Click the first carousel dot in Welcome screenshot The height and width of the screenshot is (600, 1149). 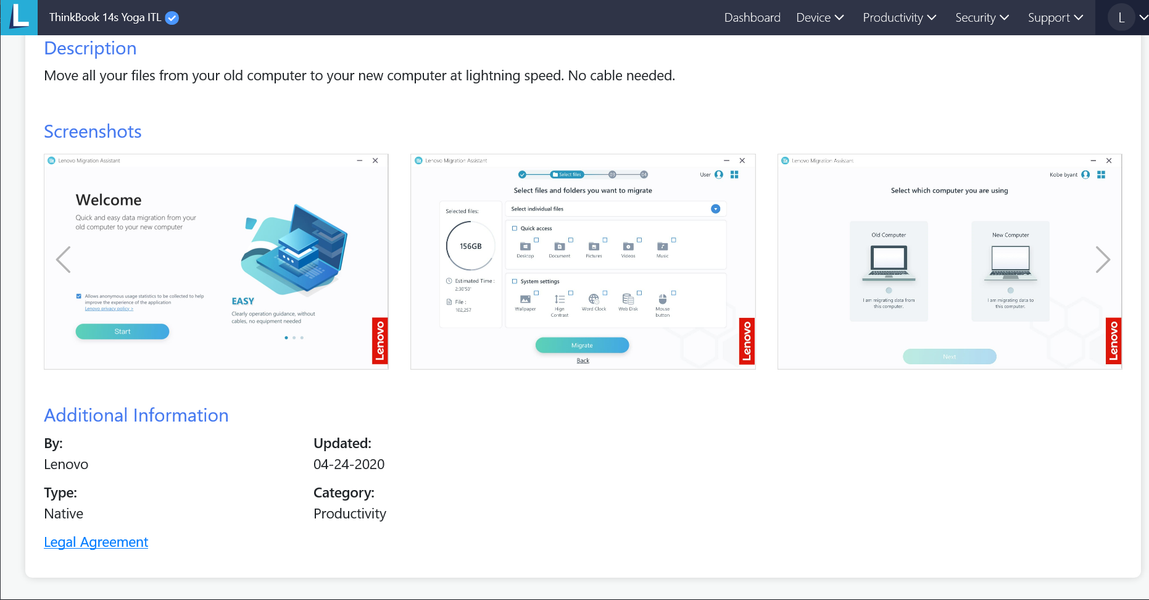tap(287, 338)
